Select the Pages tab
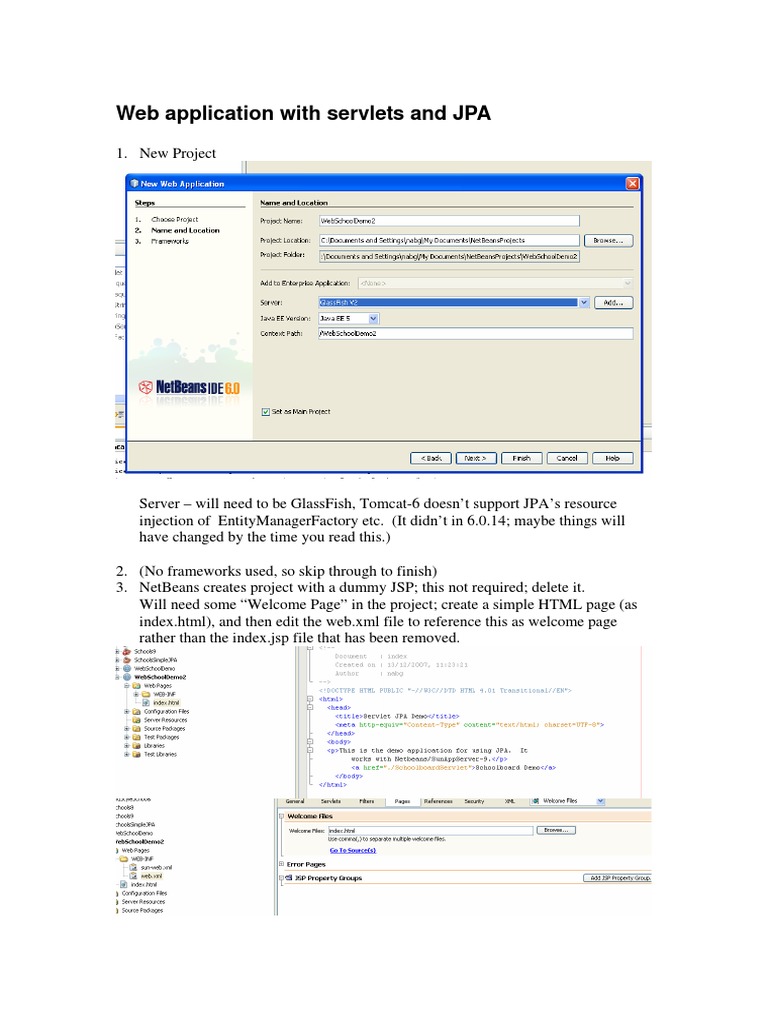Viewport: 768px width, 1024px height. click(402, 801)
